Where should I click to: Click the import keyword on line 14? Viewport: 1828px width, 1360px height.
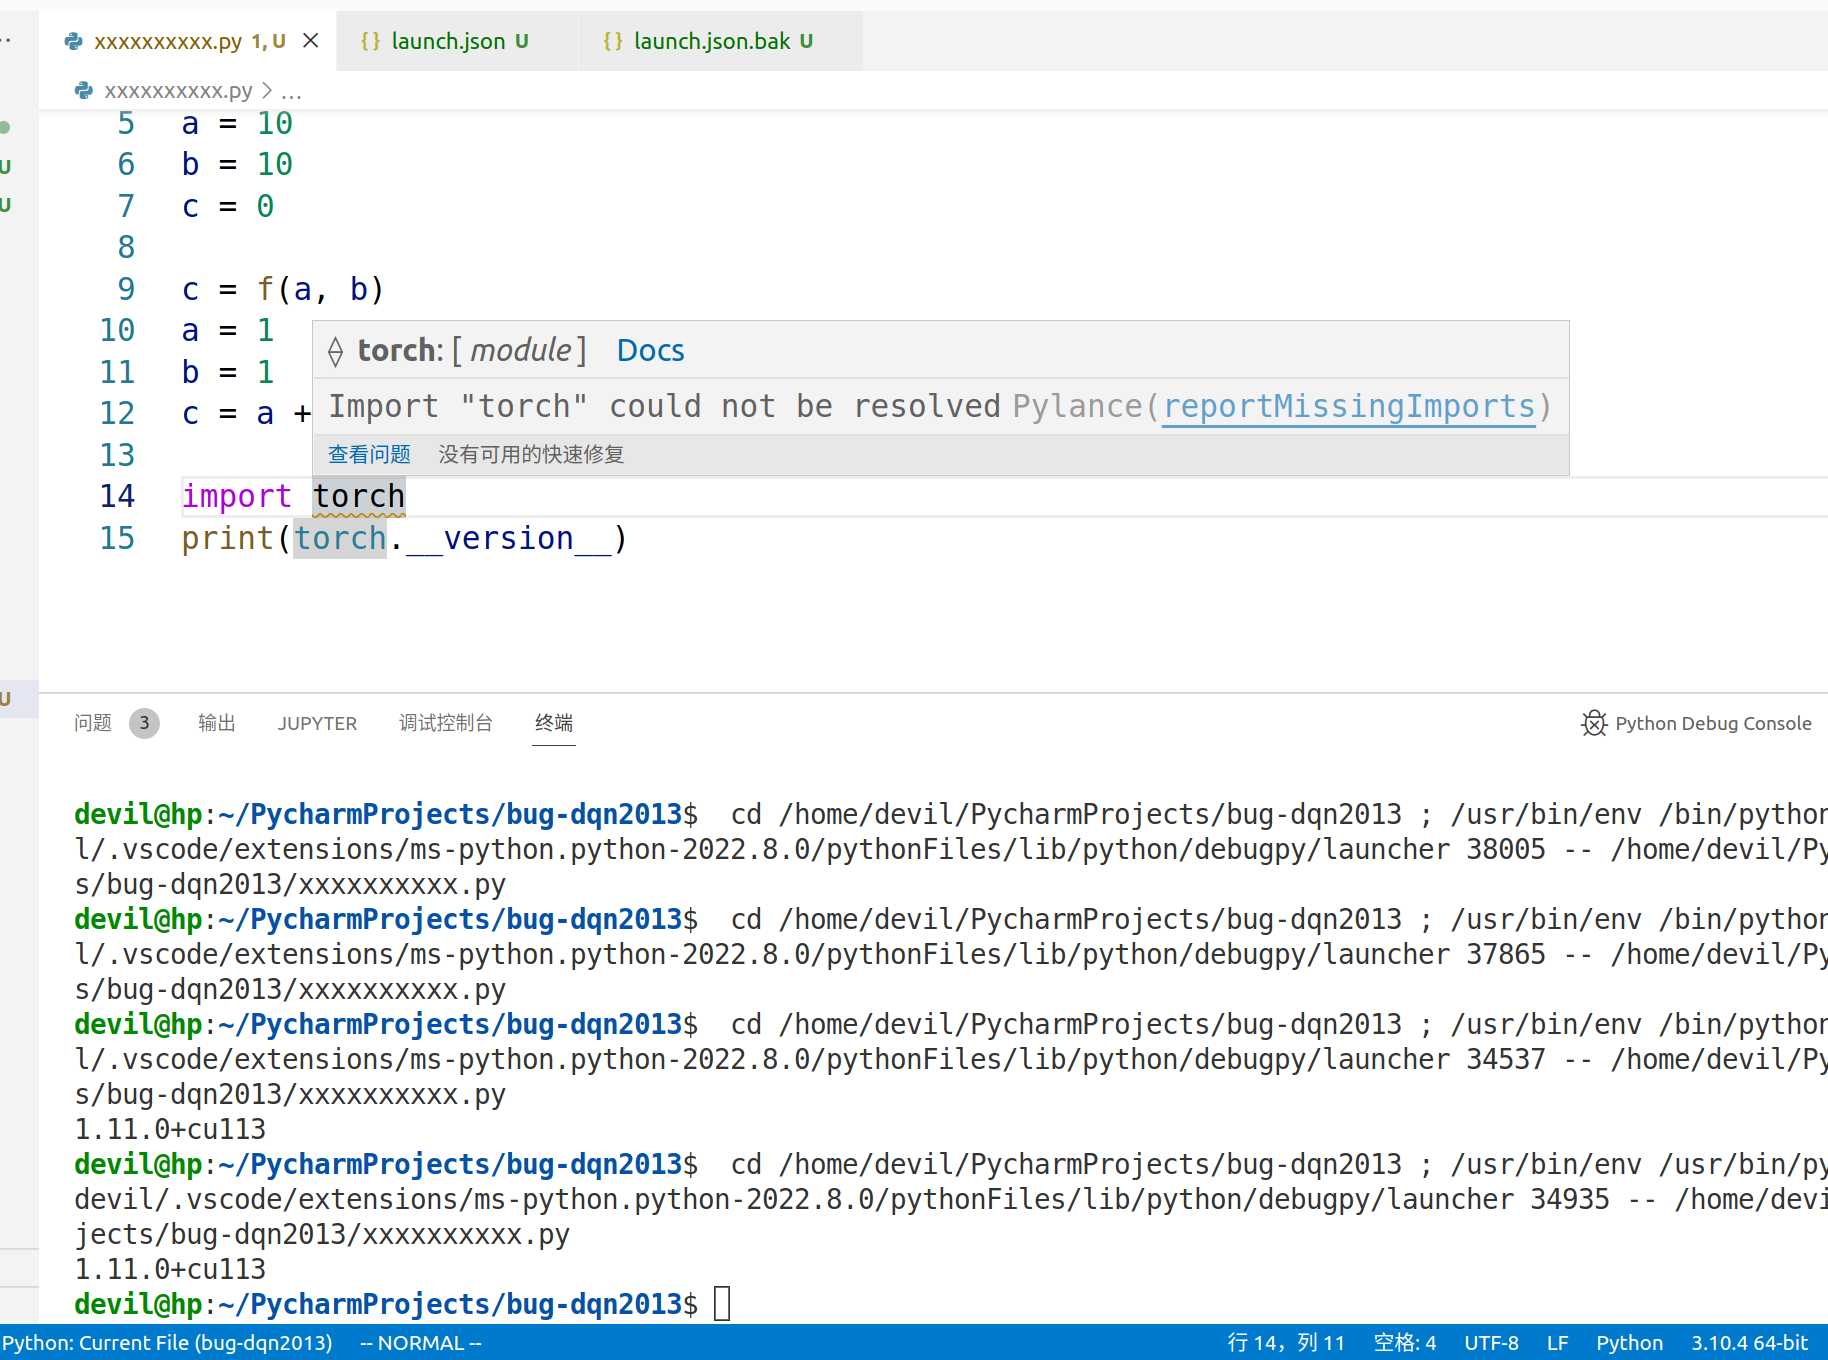(x=236, y=496)
